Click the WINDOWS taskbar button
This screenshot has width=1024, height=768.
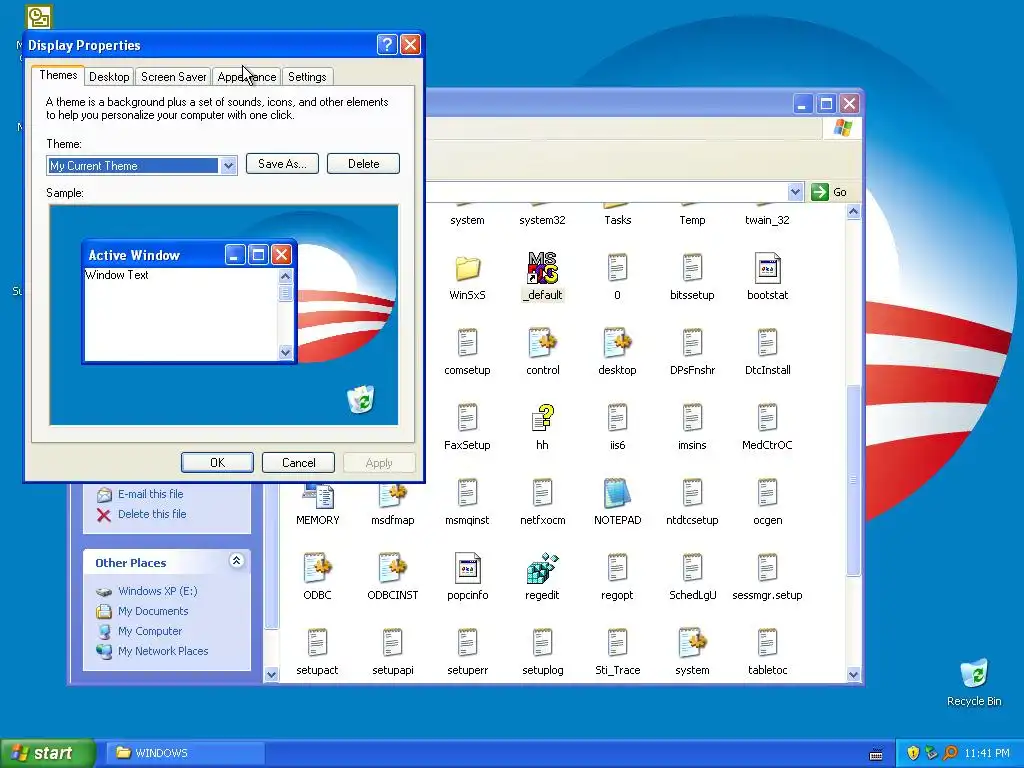coord(185,753)
